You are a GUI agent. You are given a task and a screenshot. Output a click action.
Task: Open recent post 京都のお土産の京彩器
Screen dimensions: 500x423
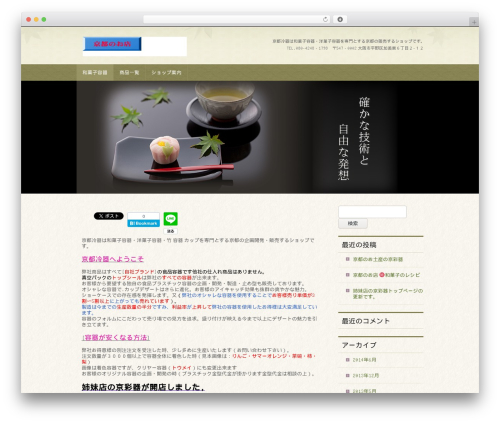click(x=378, y=259)
